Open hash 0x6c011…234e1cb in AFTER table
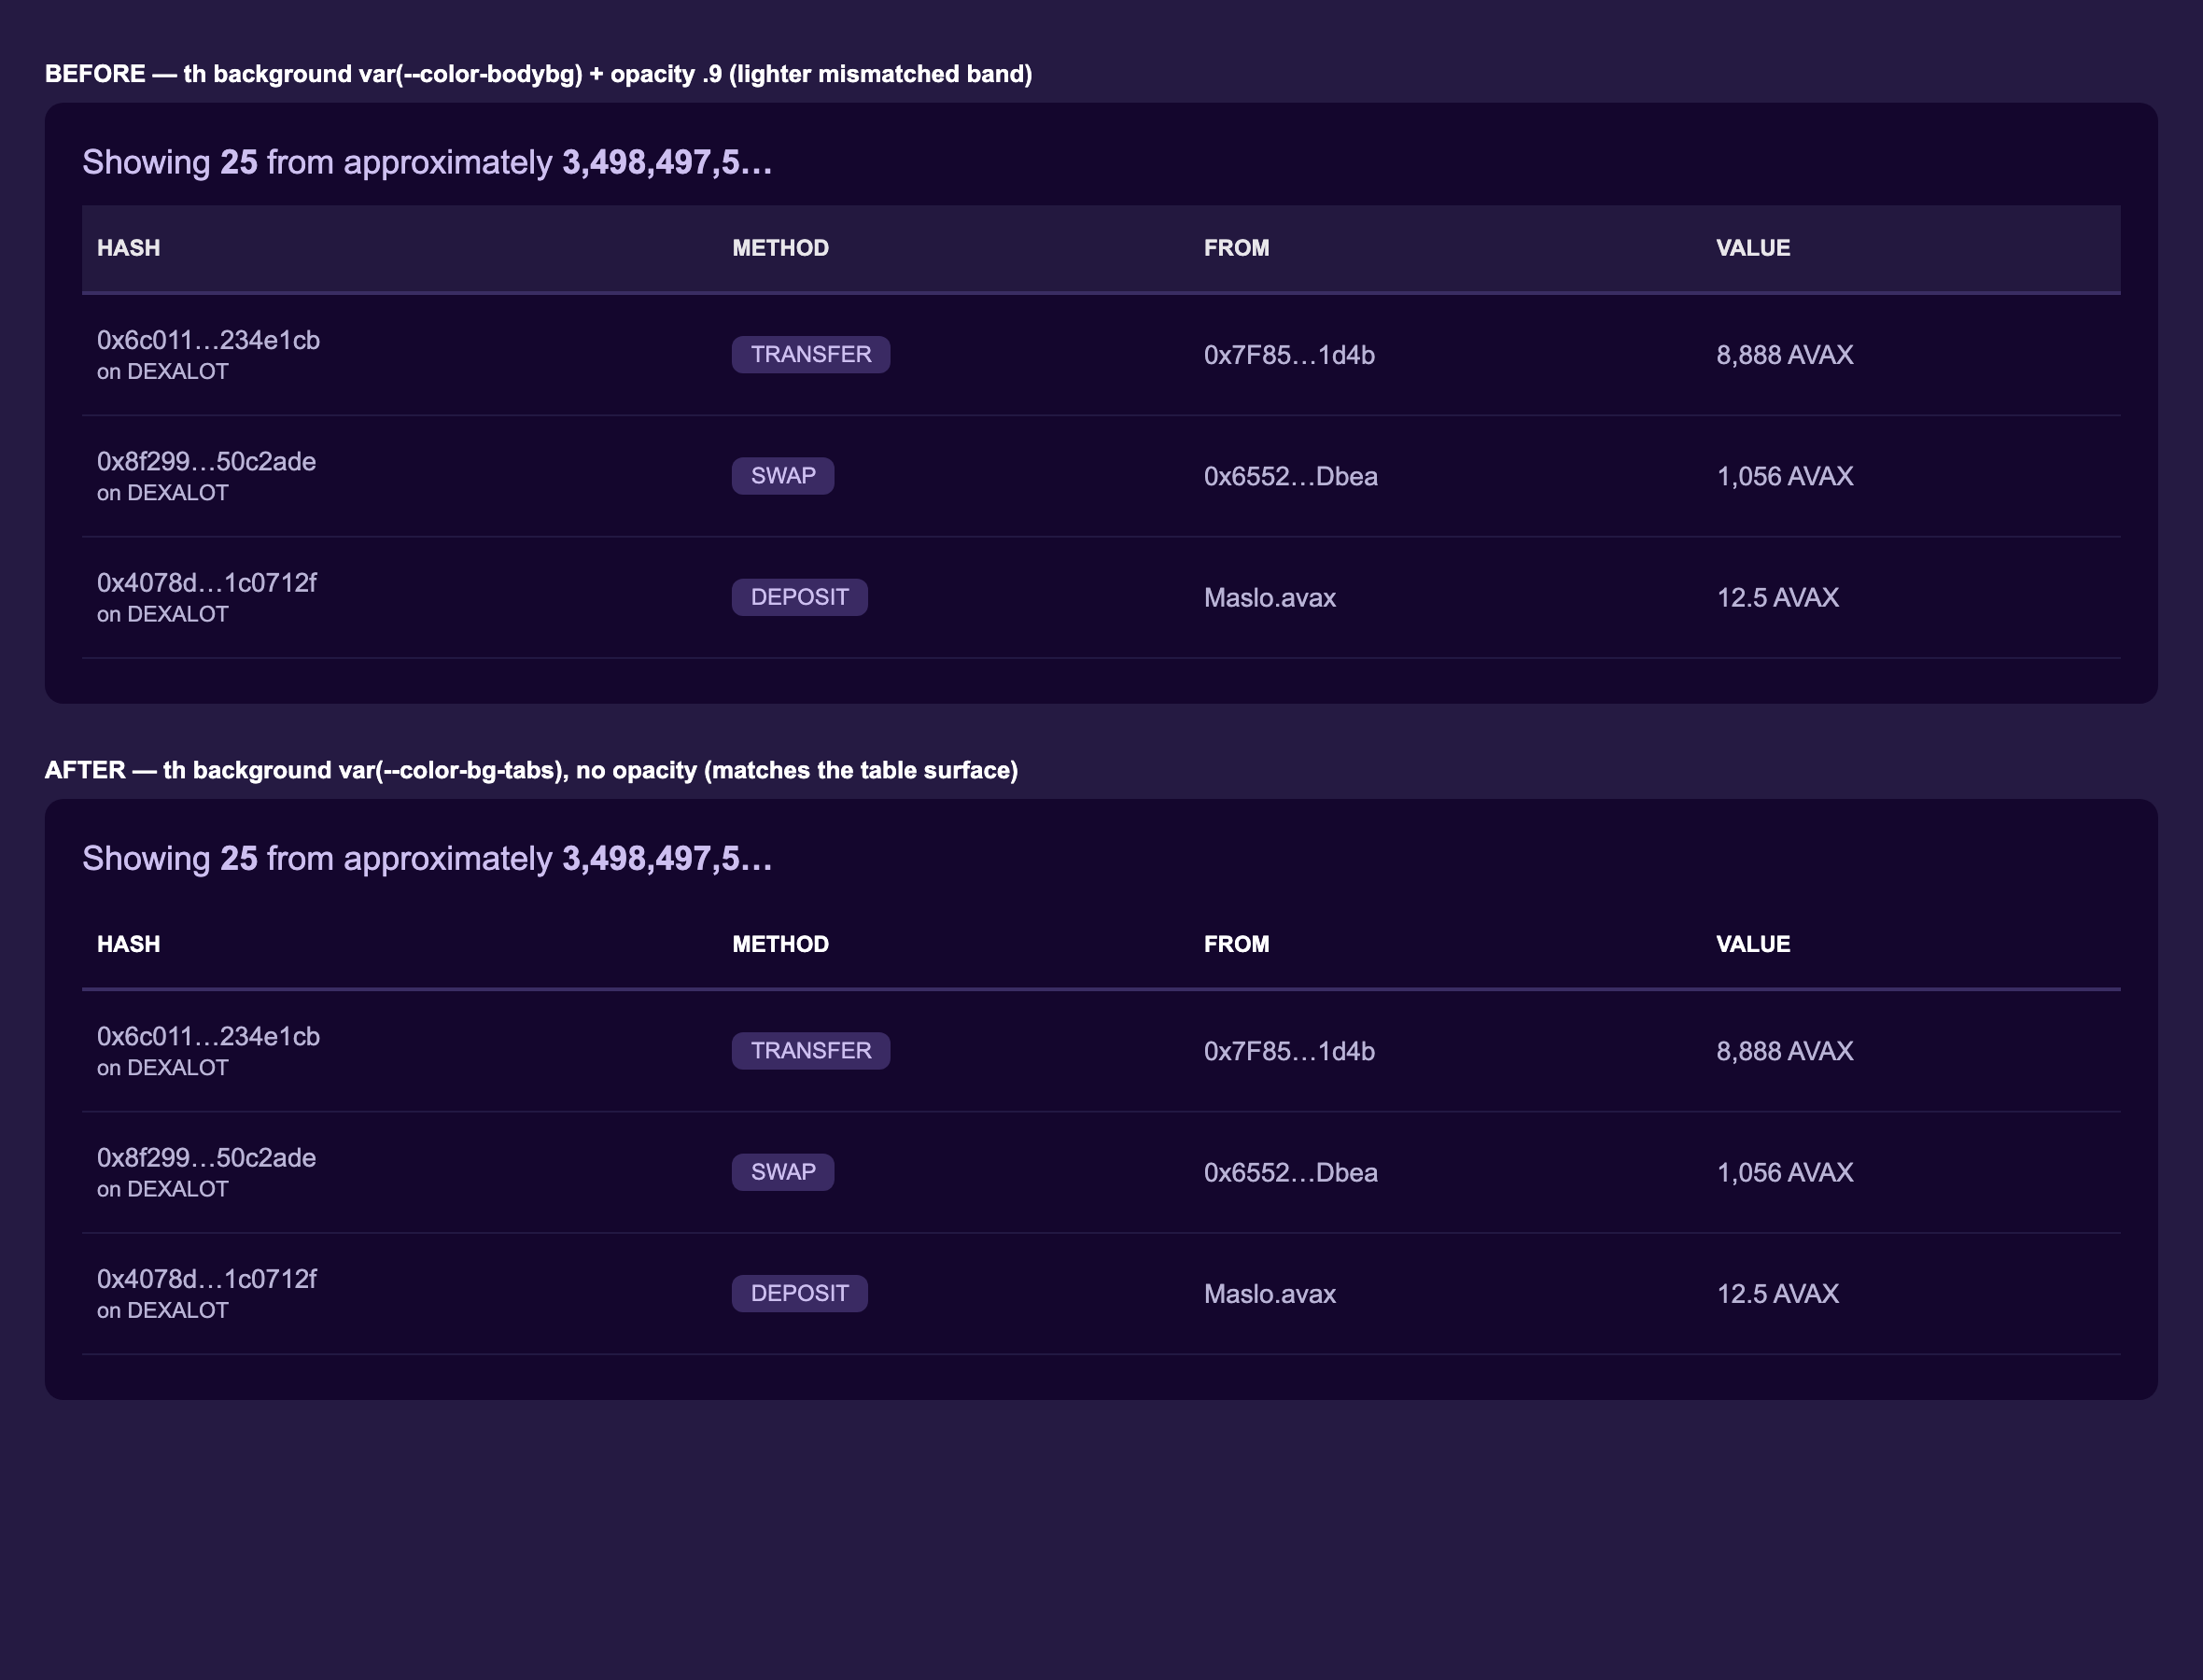Viewport: 2203px width, 1680px height. pyautogui.click(x=208, y=1036)
